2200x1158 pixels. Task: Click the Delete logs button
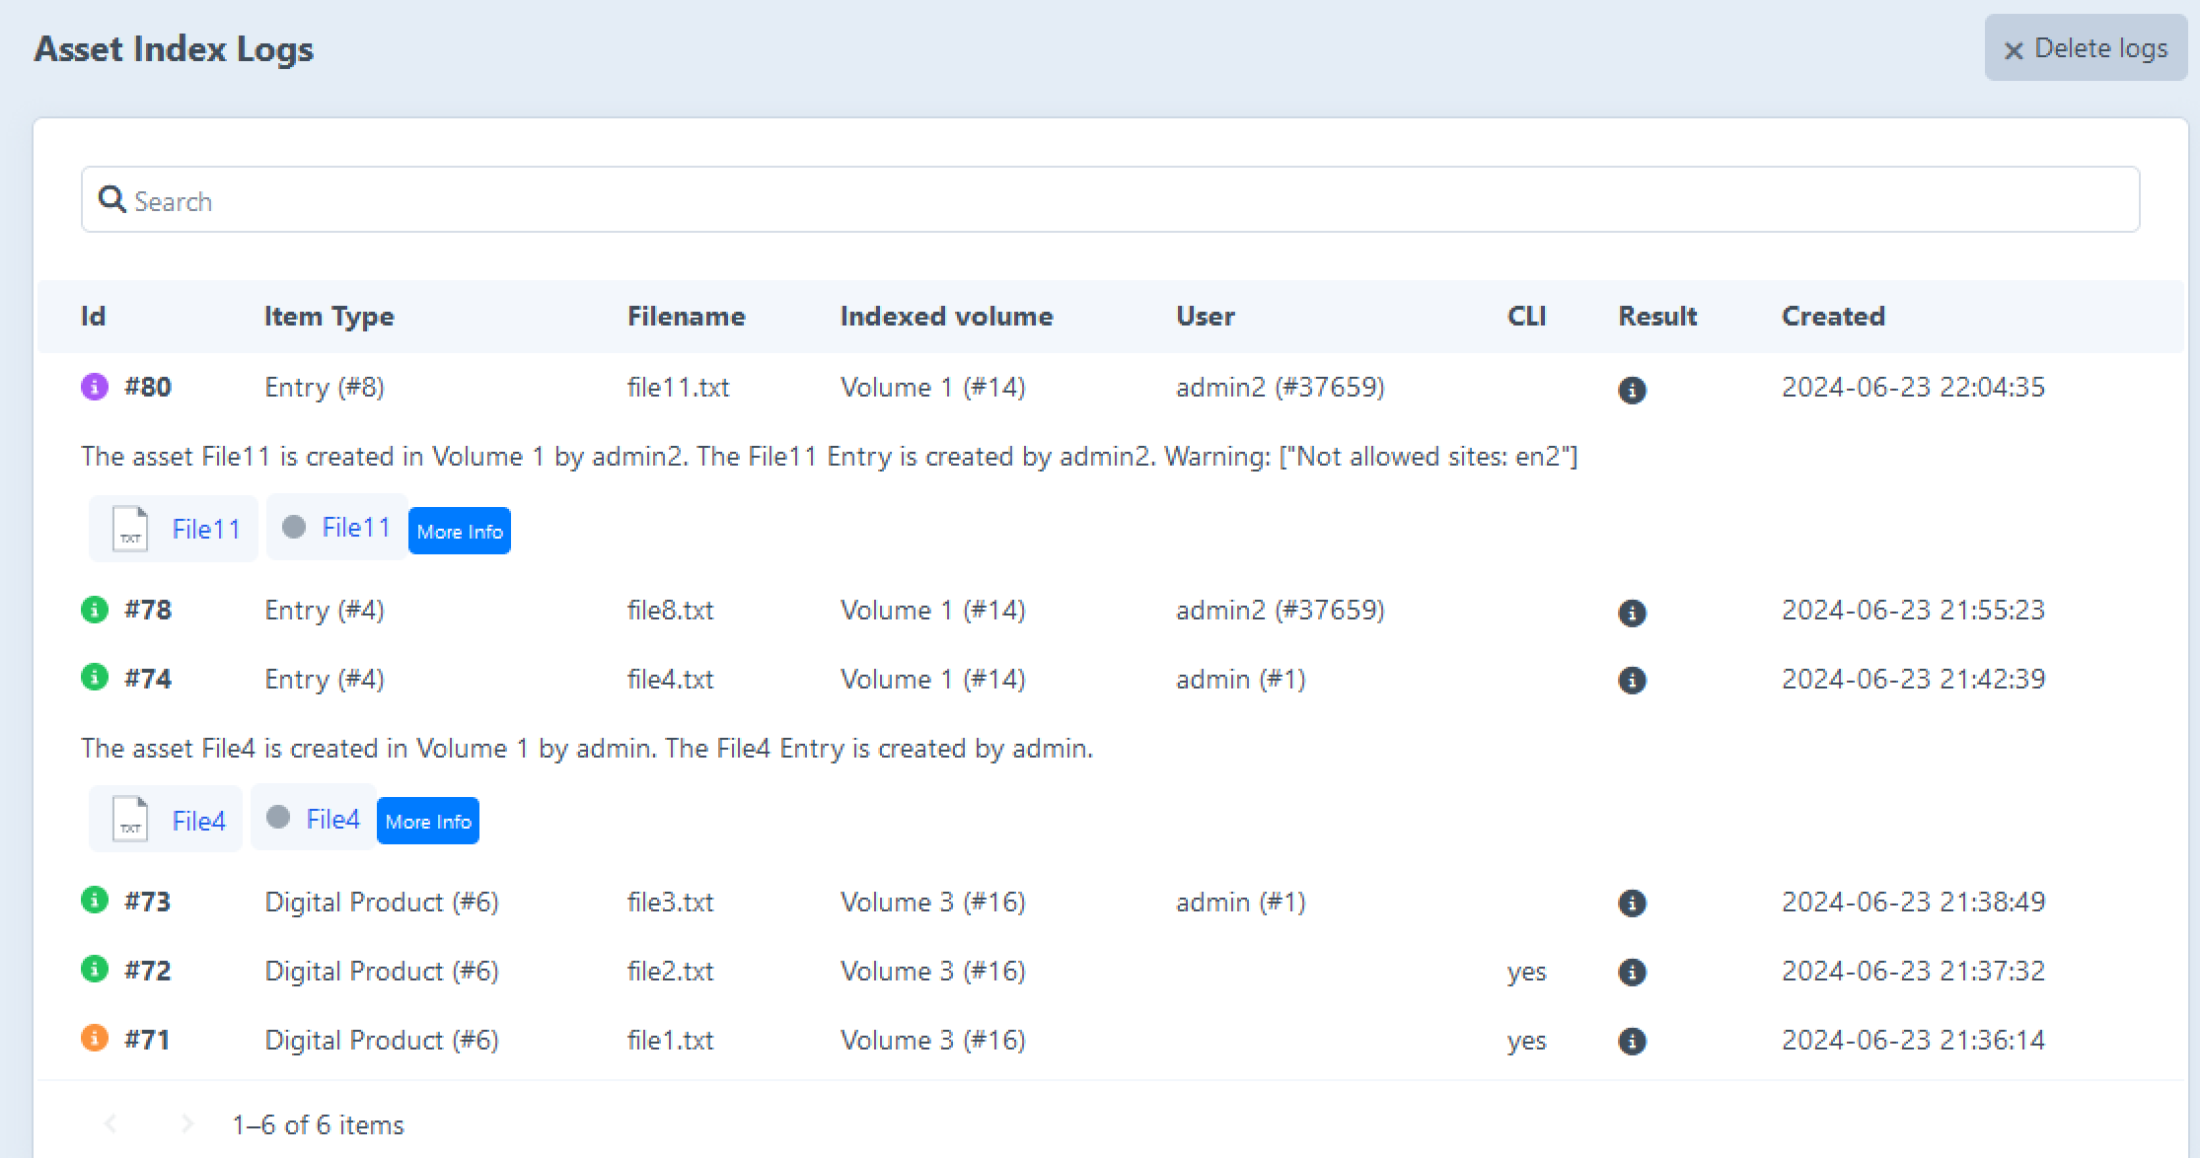click(2085, 48)
